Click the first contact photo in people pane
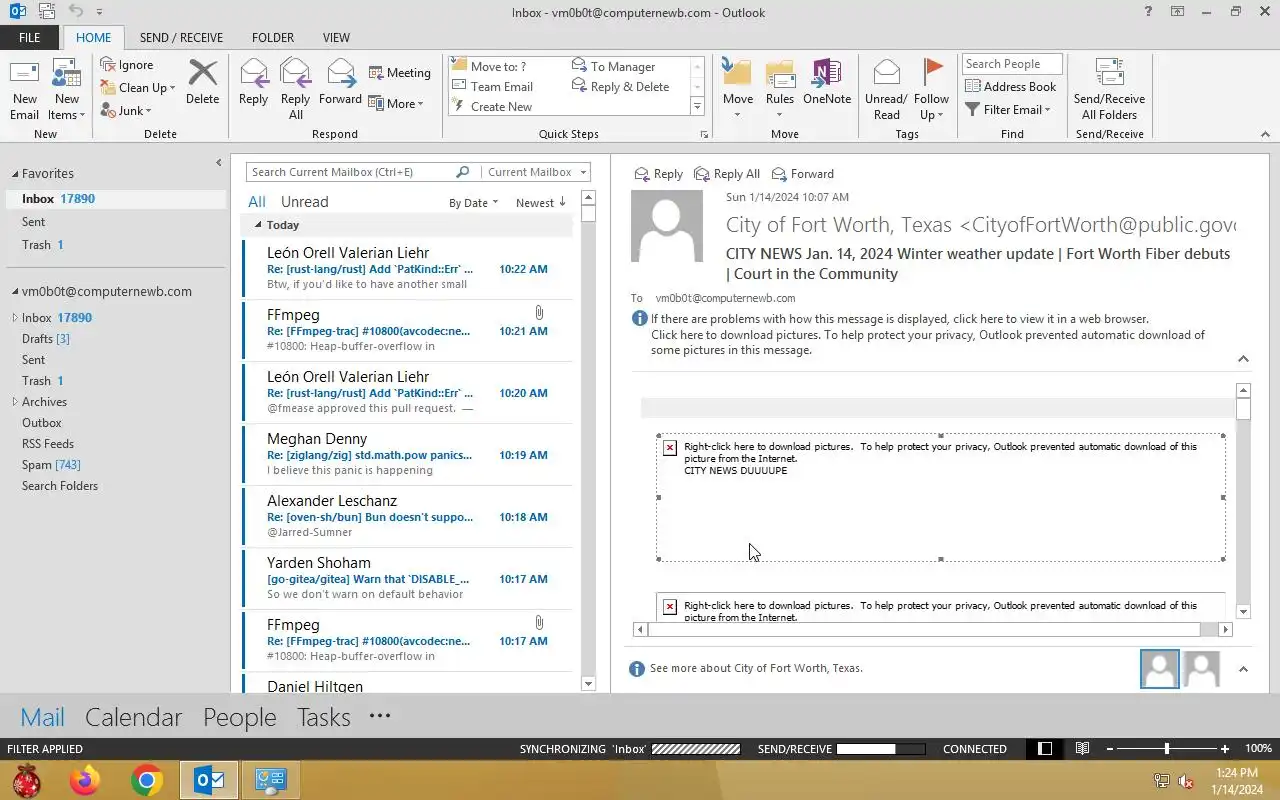1280x800 pixels. click(x=1160, y=669)
